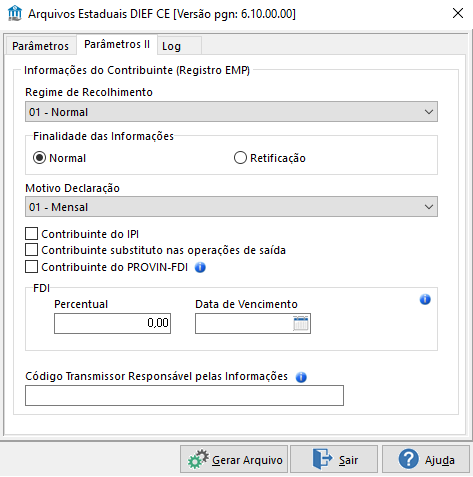The image size is (473, 477).
Task: Close the Arquivos Estaduais DIEF CE window
Action: tap(458, 13)
